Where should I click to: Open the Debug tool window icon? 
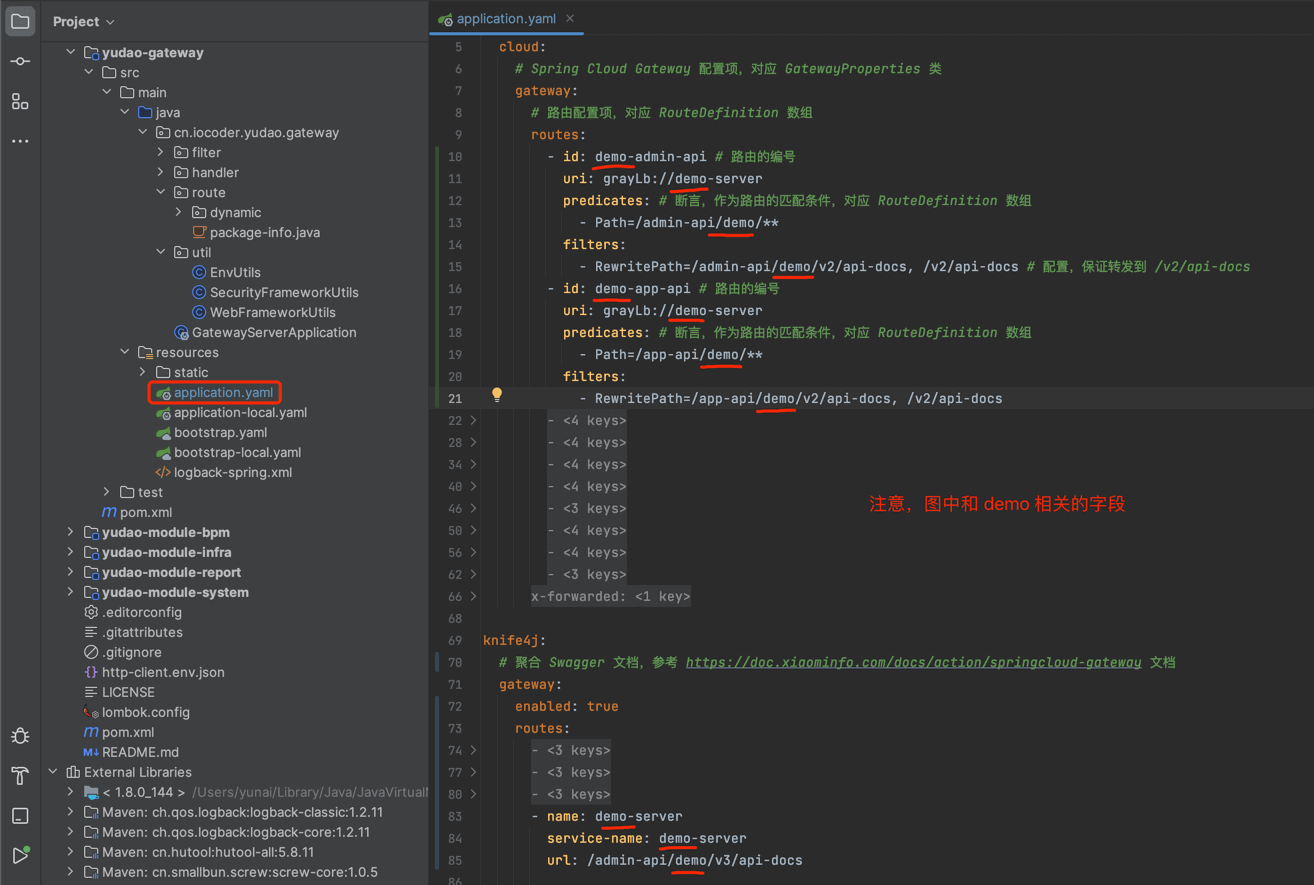coord(20,736)
